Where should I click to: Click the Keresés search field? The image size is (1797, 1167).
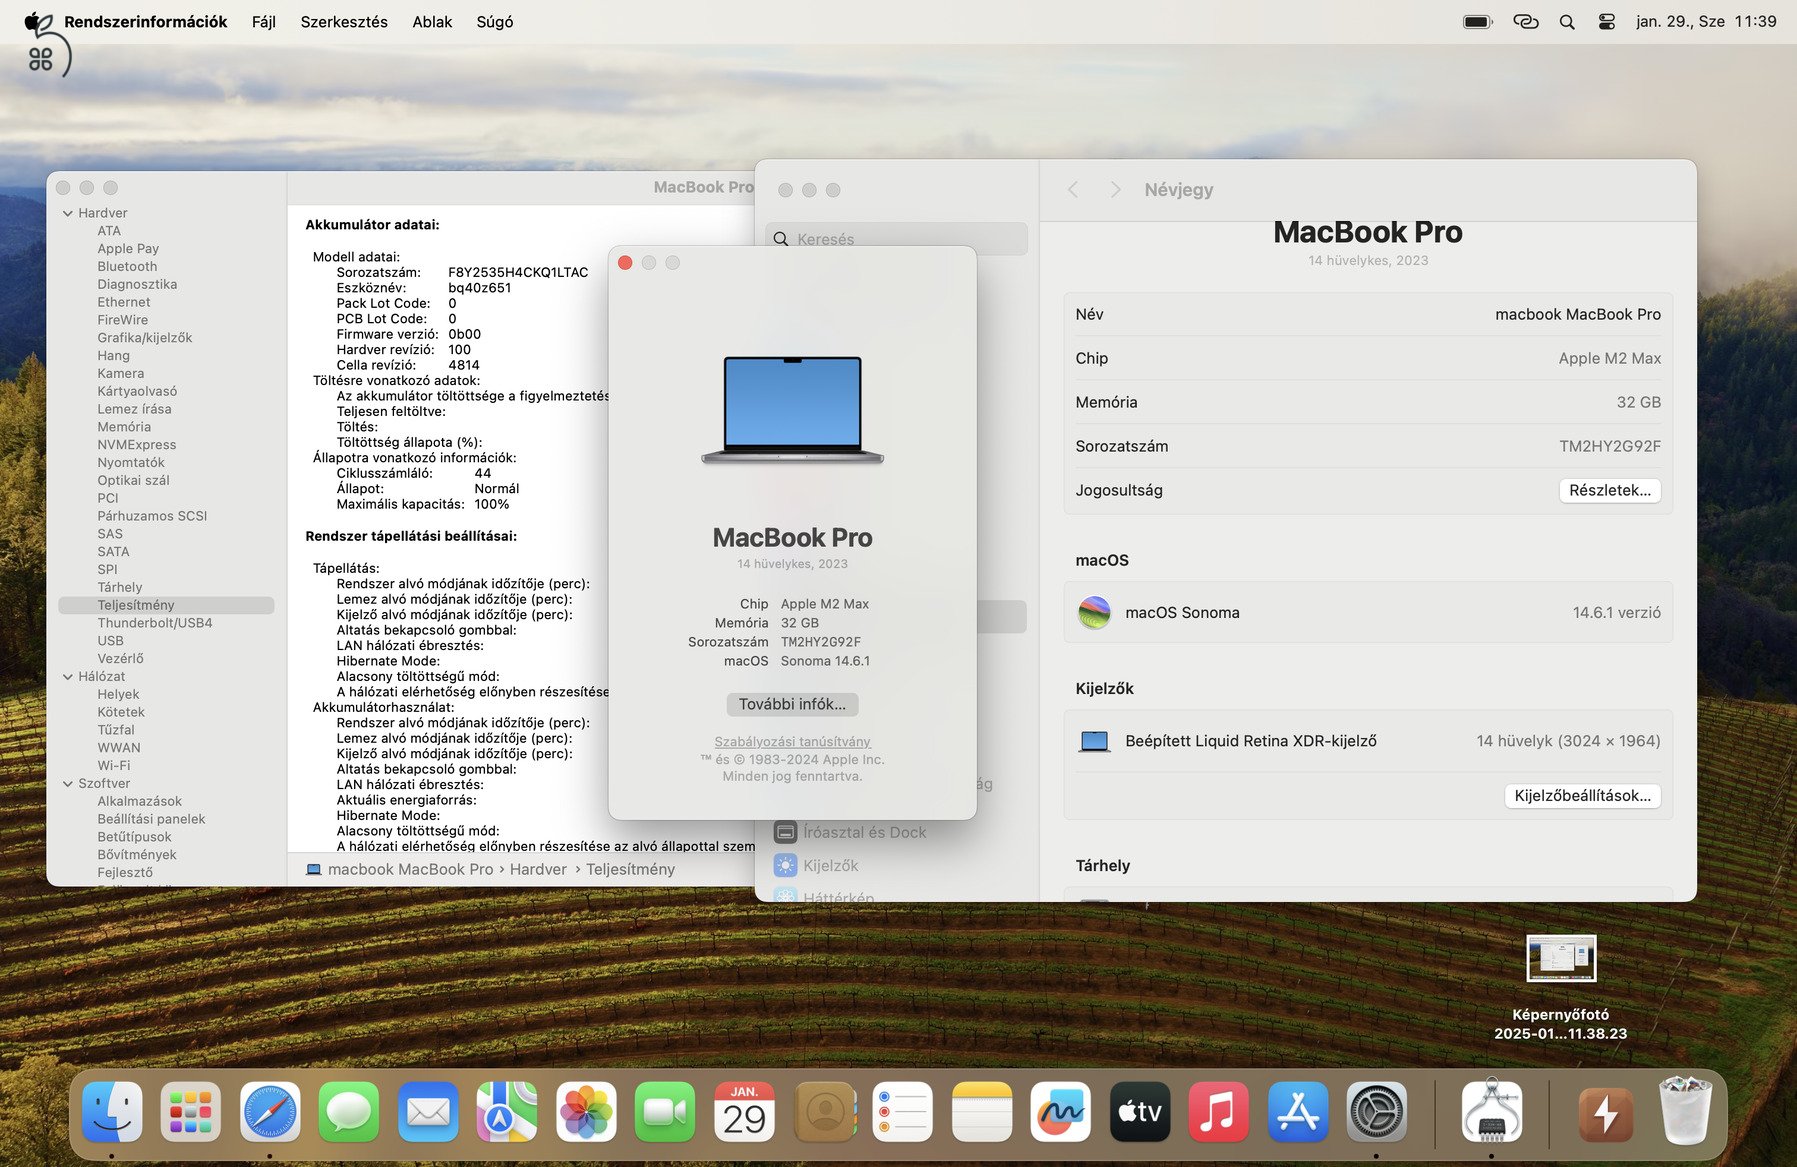point(897,239)
